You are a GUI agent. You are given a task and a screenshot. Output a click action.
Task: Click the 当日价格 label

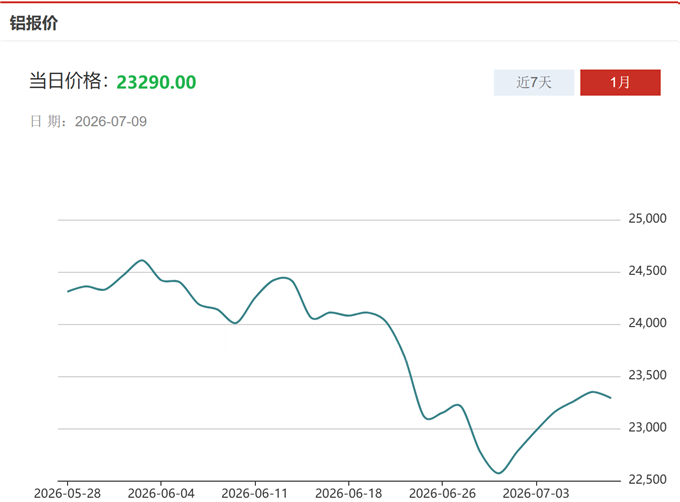(65, 81)
